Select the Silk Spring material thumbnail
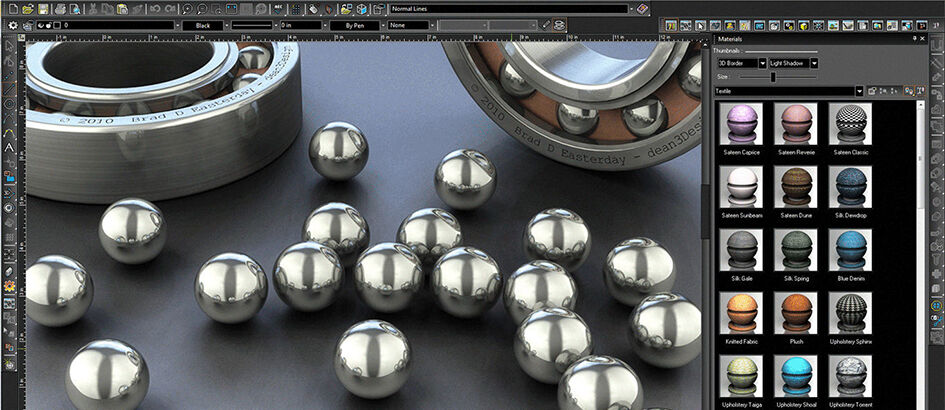 (x=796, y=250)
